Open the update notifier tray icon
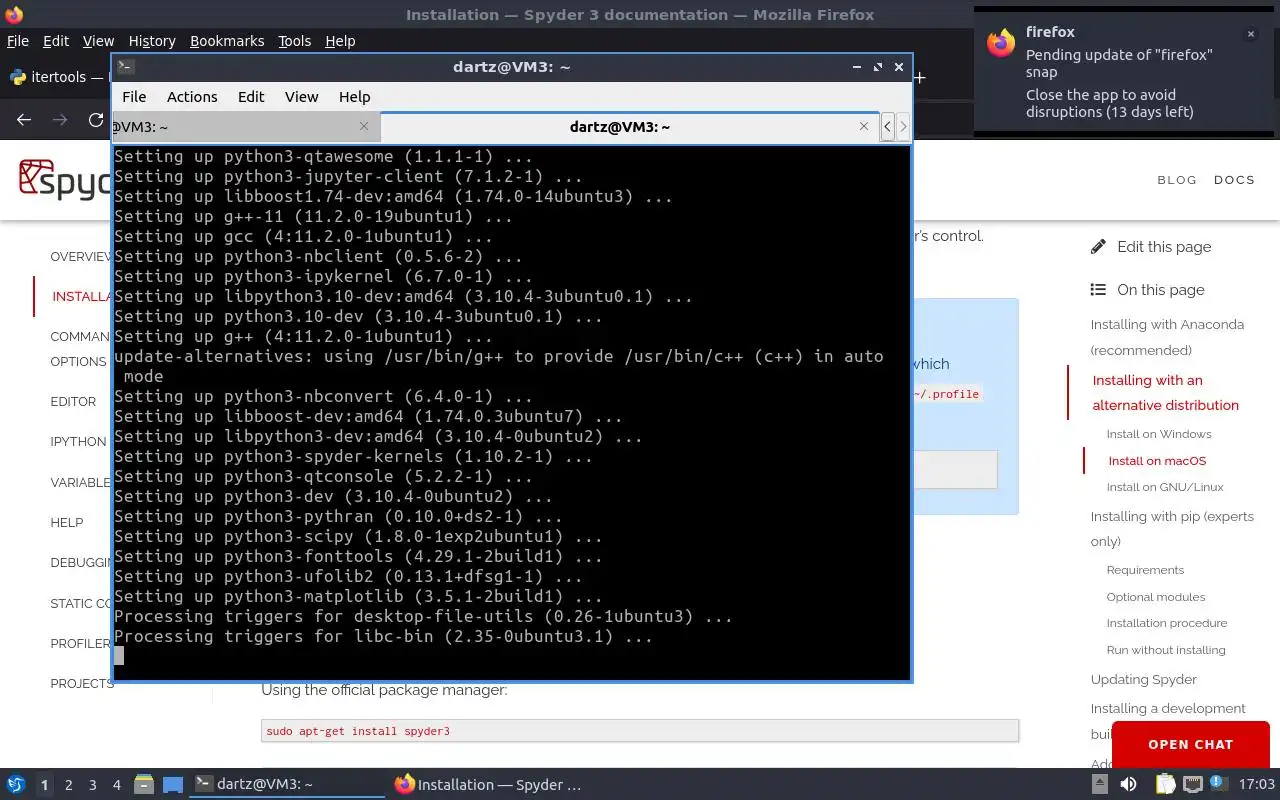This screenshot has width=1280, height=800. point(1218,785)
